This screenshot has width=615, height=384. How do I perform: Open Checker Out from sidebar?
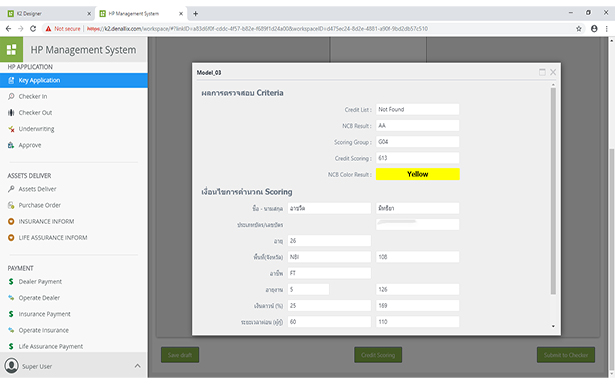pyautogui.click(x=35, y=113)
